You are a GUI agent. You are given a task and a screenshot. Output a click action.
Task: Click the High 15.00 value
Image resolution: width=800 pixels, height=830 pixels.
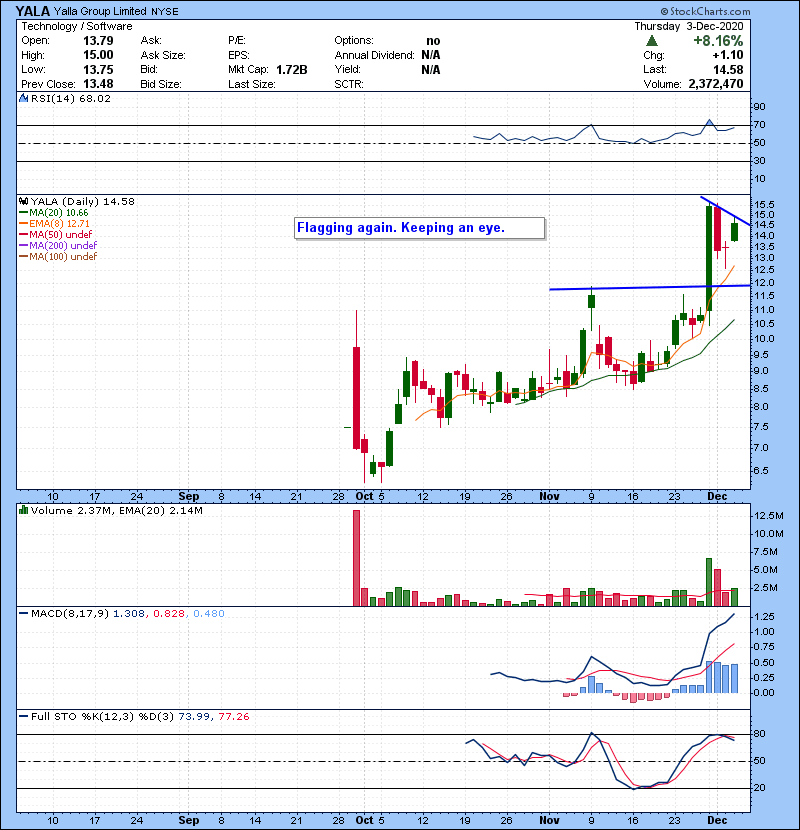(x=98, y=55)
